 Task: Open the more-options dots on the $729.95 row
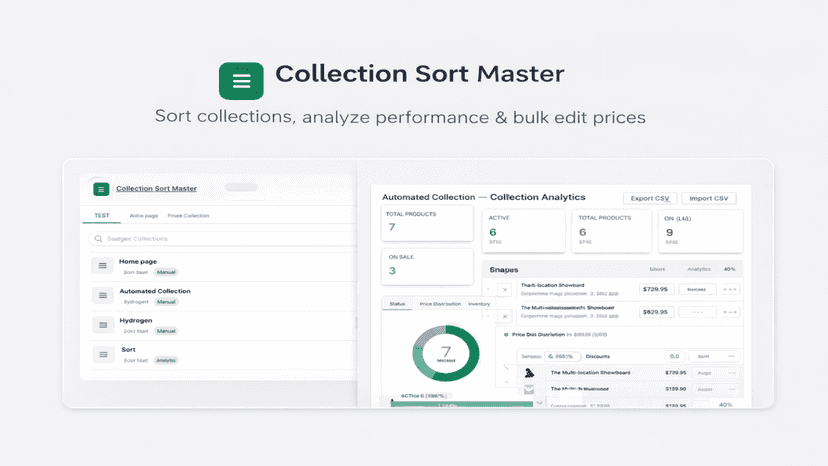pyautogui.click(x=730, y=289)
